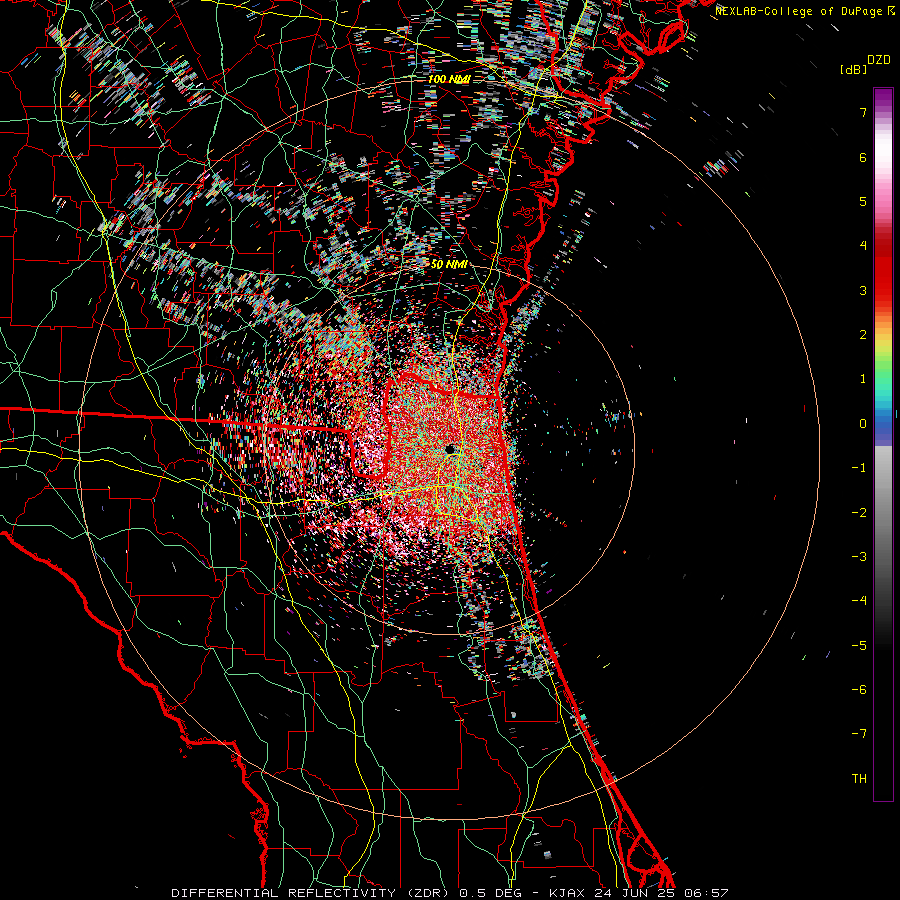Screen dimensions: 900x900
Task: Click the KJAX station identifier
Action: (x=568, y=893)
